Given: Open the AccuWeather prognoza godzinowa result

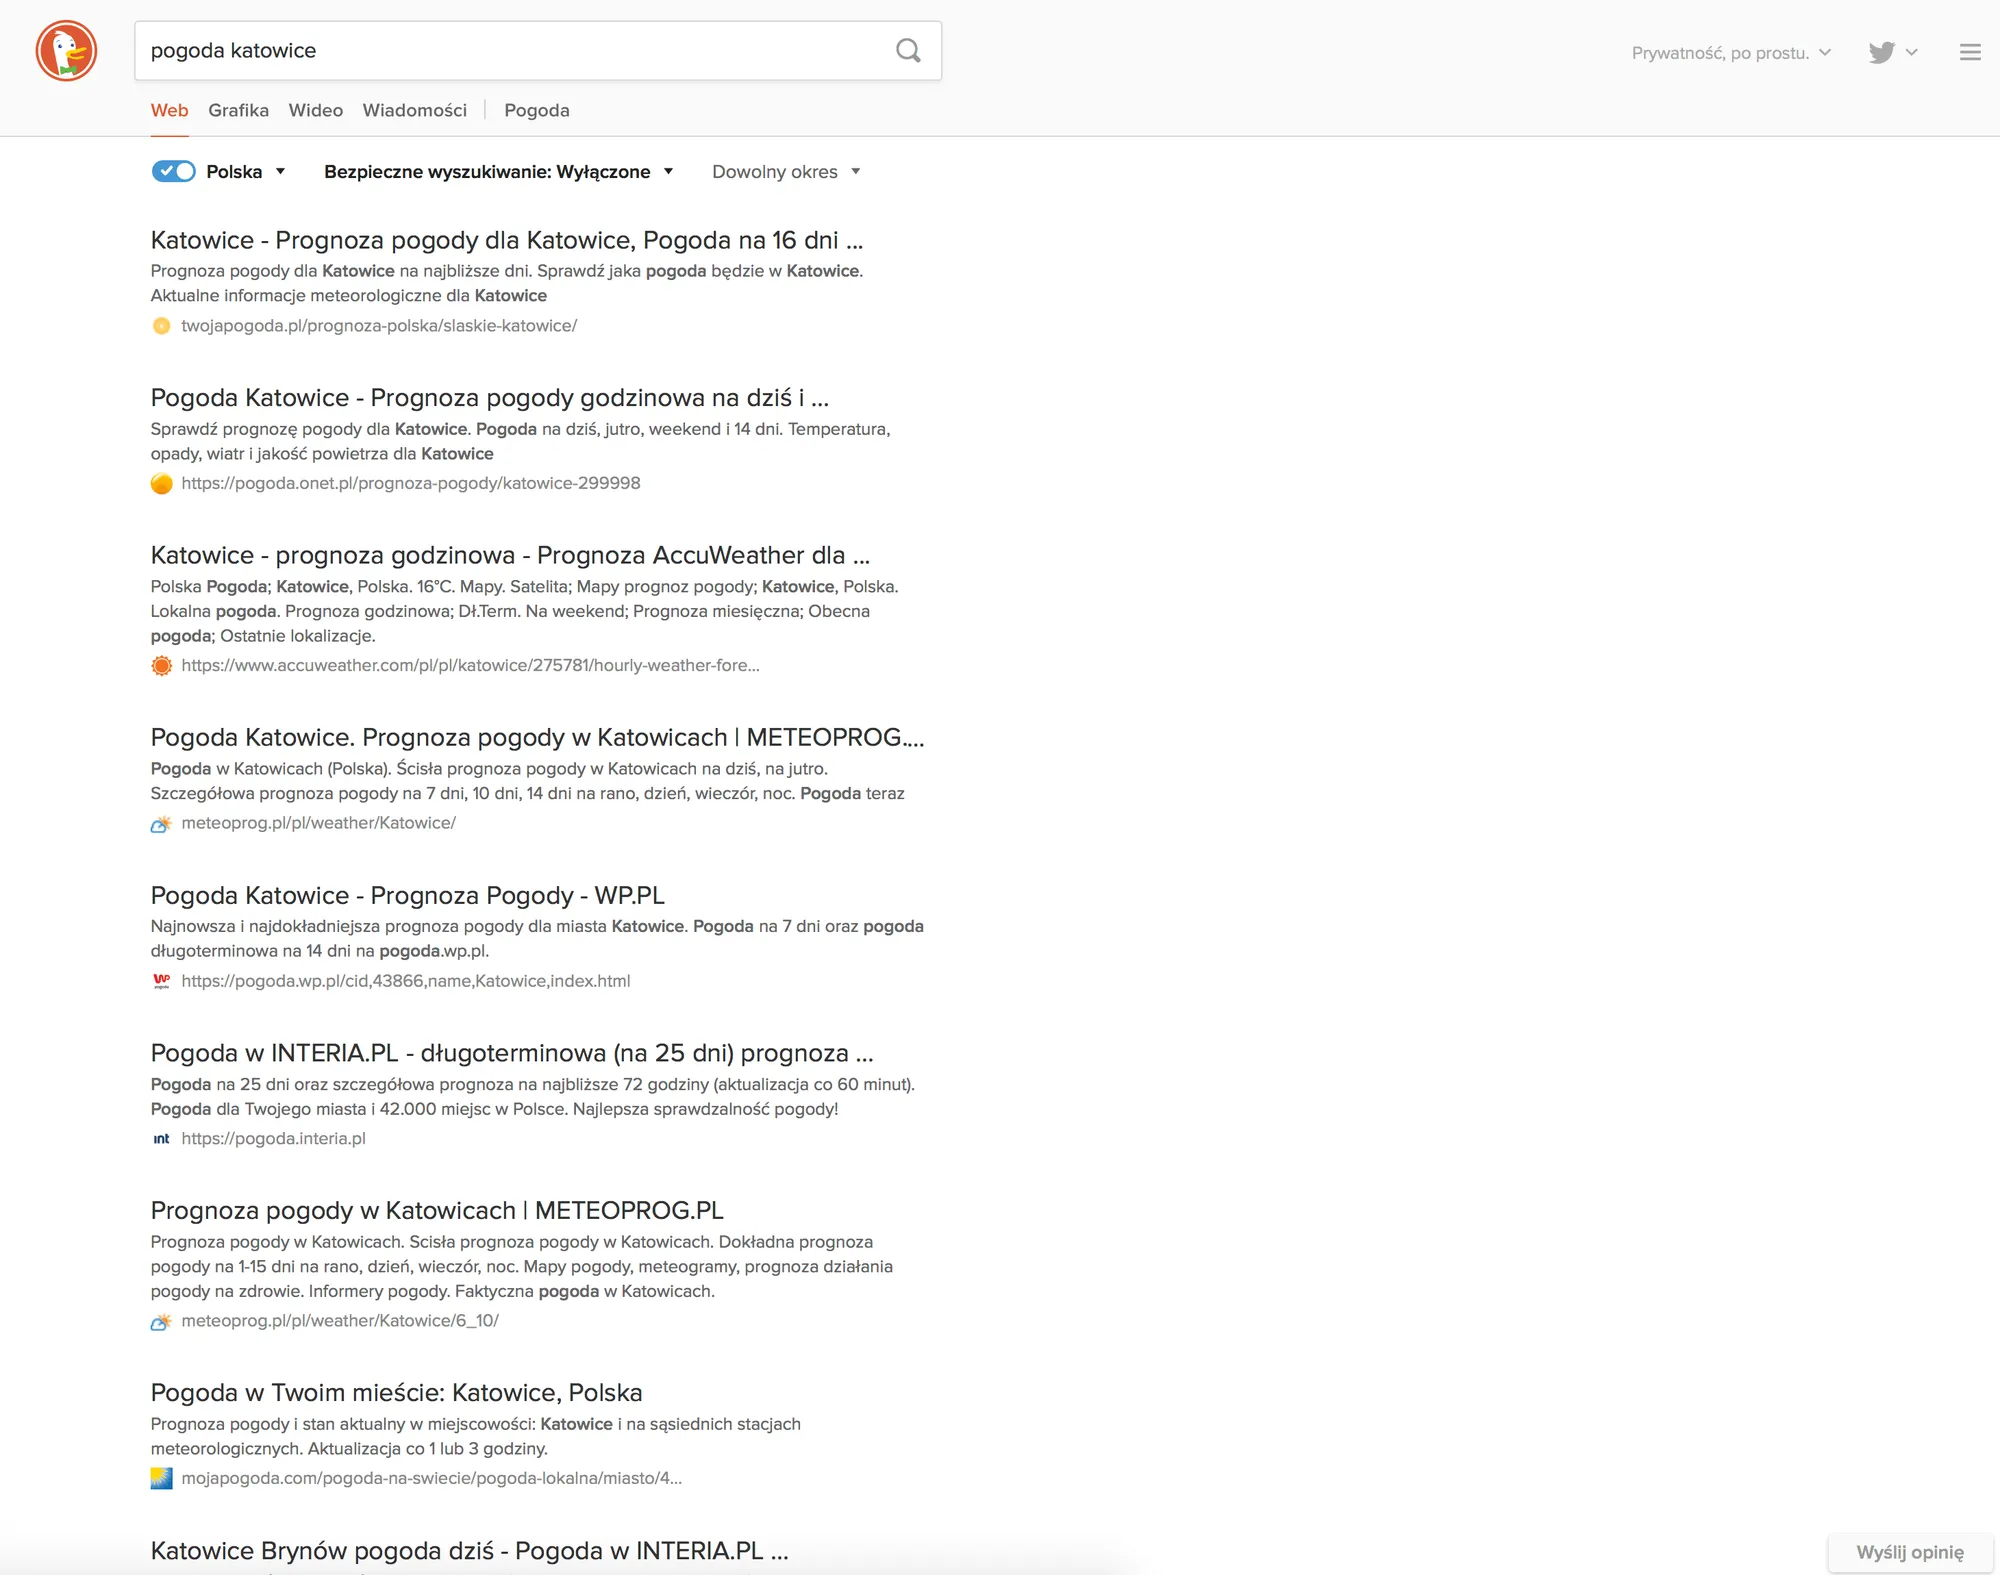Looking at the screenshot, I should (x=510, y=555).
